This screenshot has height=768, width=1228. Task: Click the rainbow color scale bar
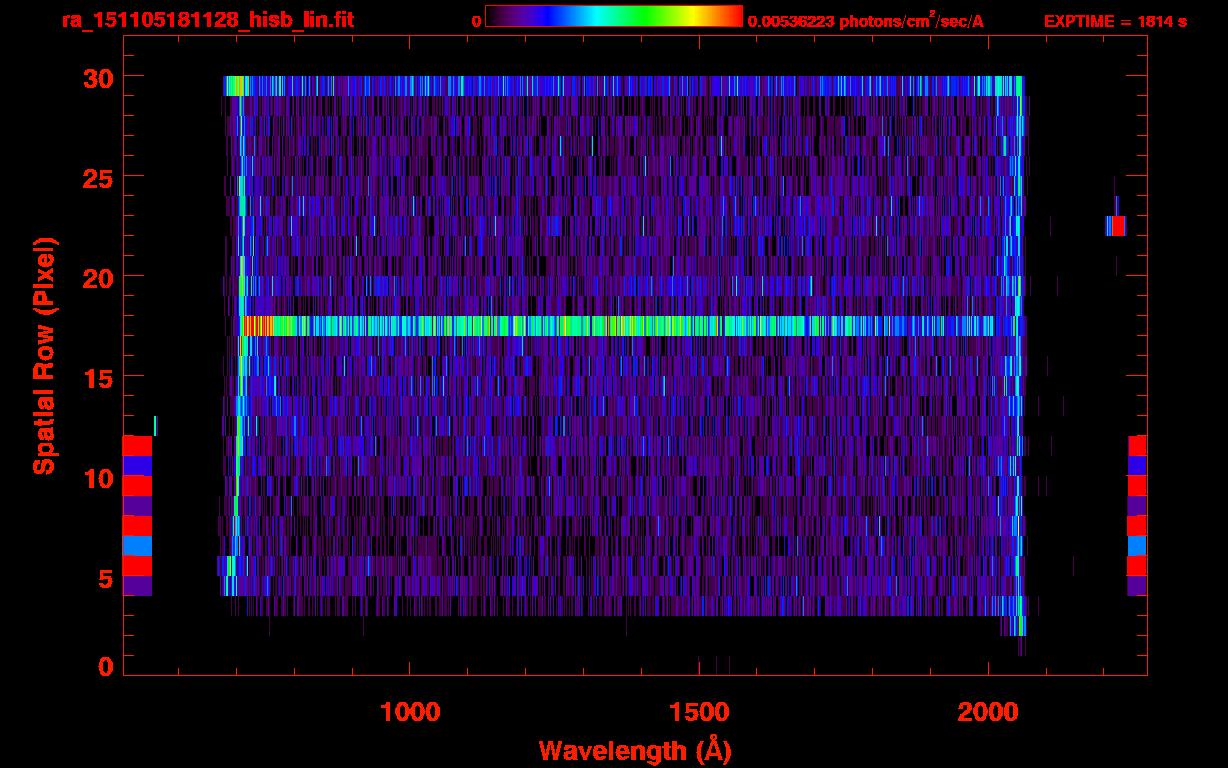pyautogui.click(x=613, y=17)
